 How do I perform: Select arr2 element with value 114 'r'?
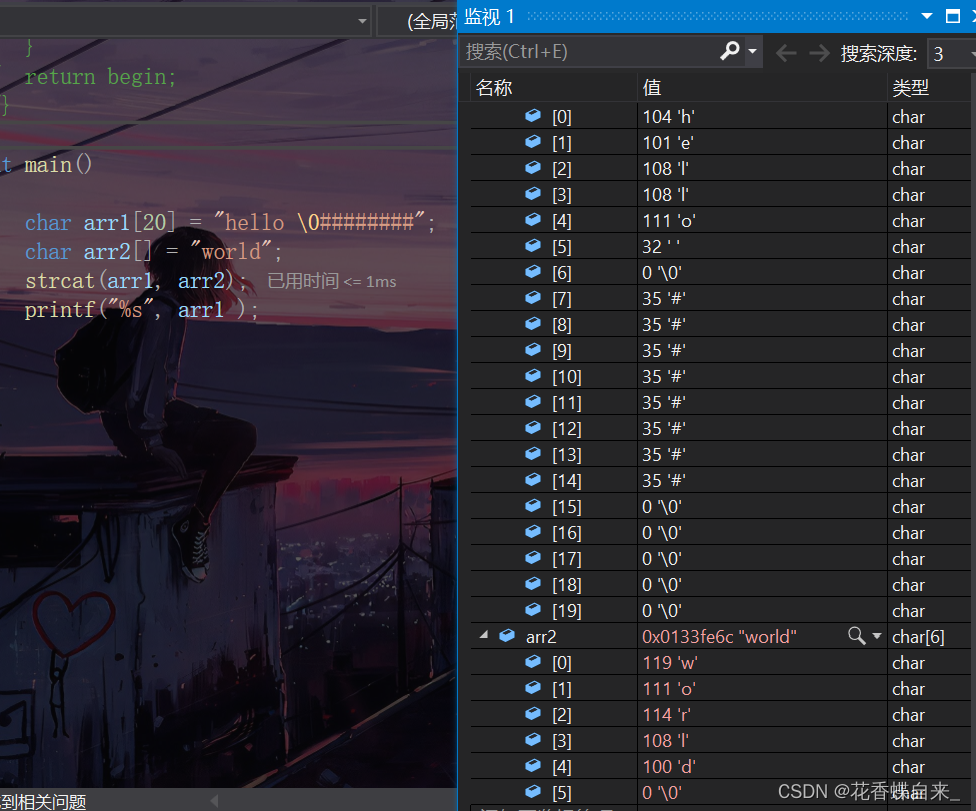pos(720,715)
